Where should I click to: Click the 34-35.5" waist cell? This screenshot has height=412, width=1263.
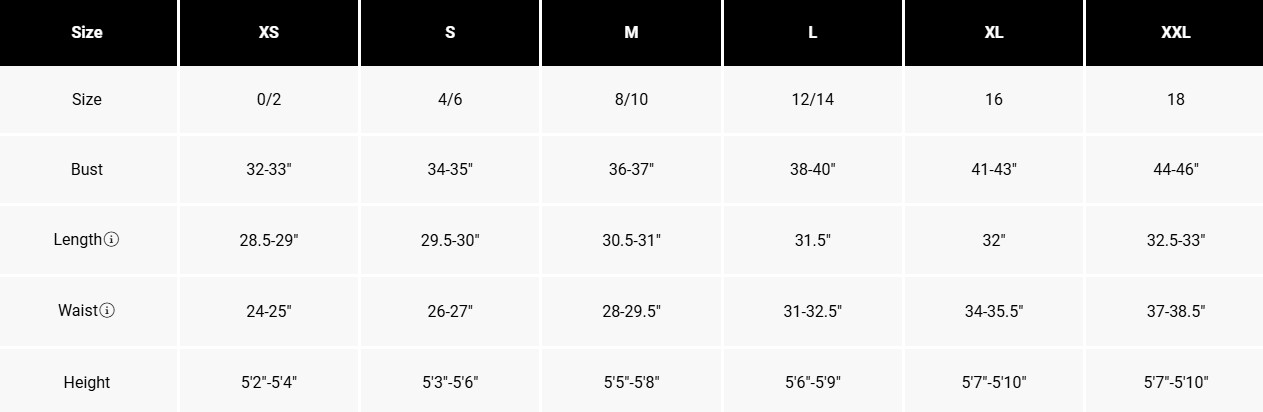[993, 311]
